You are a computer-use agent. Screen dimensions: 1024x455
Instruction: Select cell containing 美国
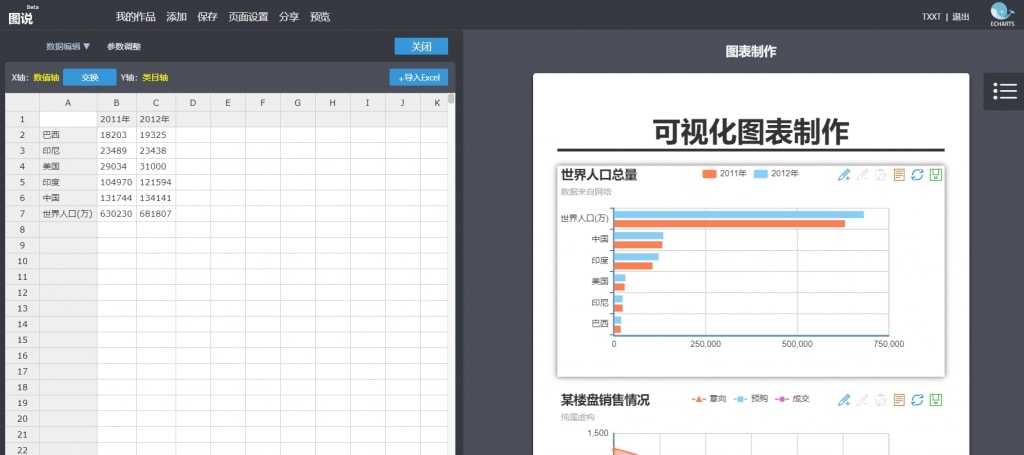pos(68,166)
